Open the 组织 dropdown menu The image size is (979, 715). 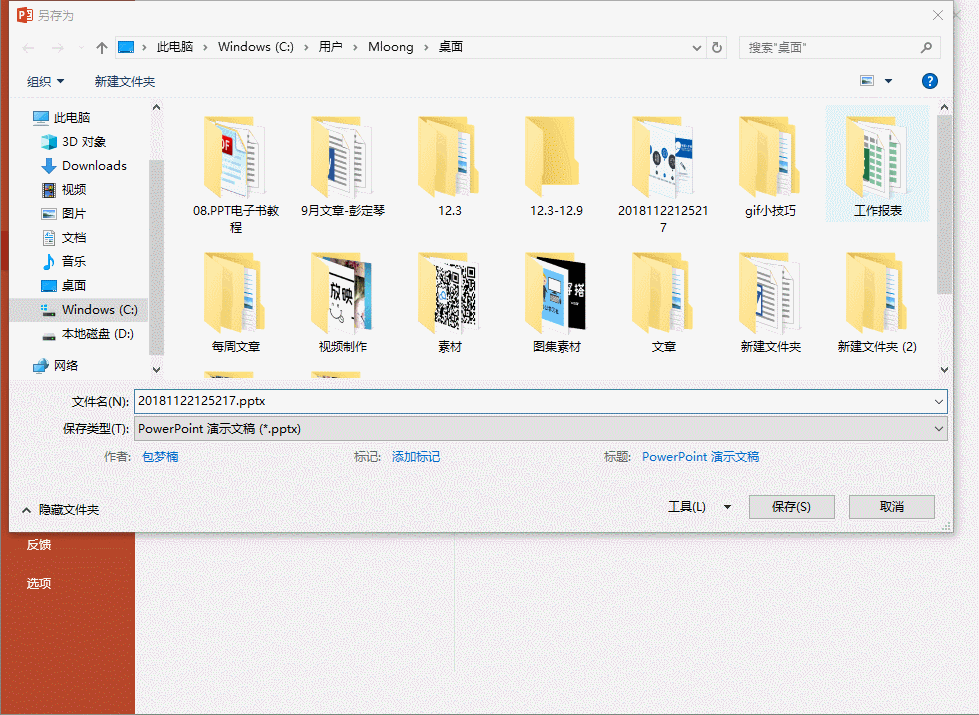(45, 80)
